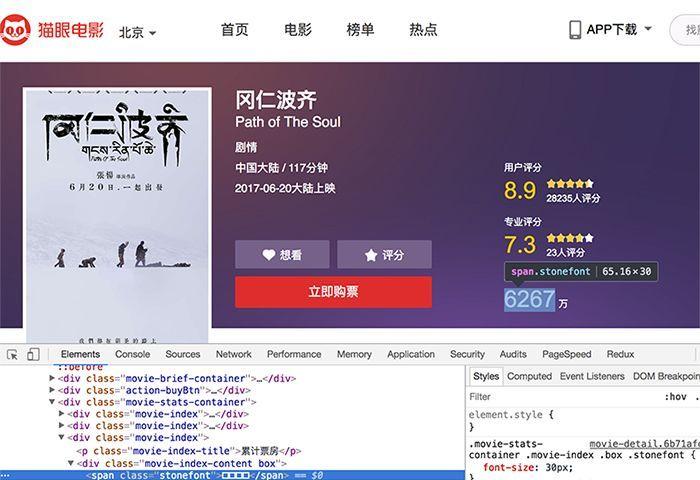Screen dimensions: 700x480
Task: Switch to the Memory tab
Action: 354,354
